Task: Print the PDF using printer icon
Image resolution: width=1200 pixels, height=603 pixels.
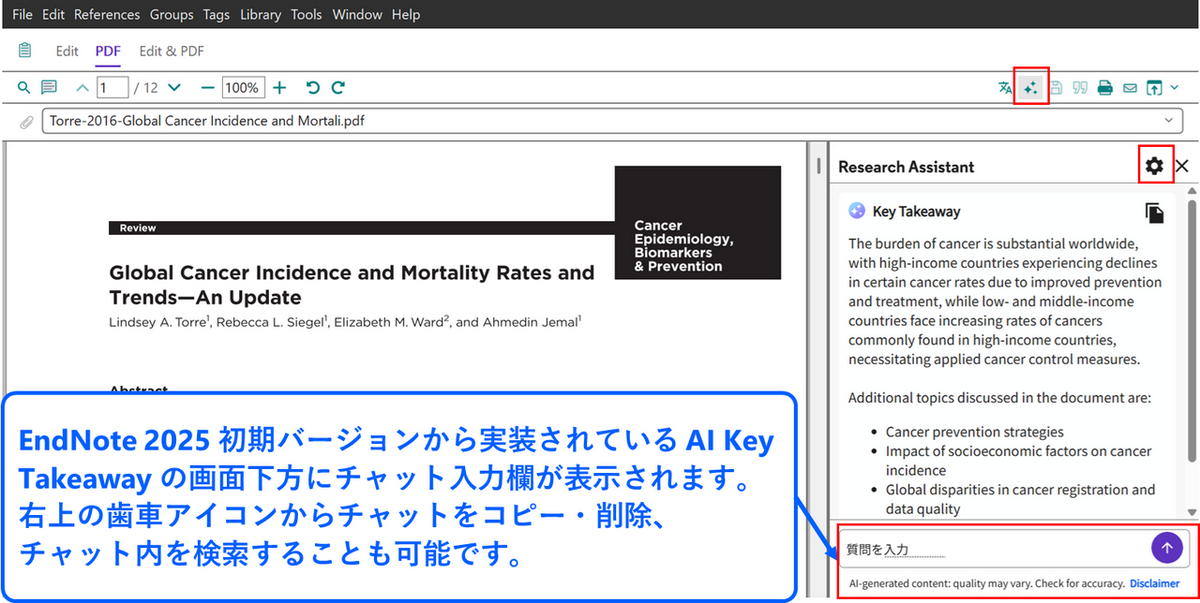Action: coord(1105,88)
